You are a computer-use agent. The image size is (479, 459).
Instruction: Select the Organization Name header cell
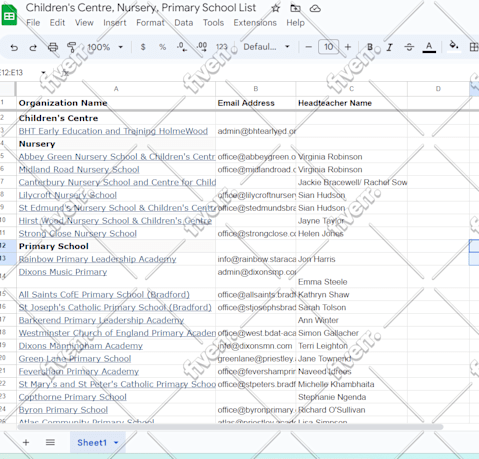point(116,103)
